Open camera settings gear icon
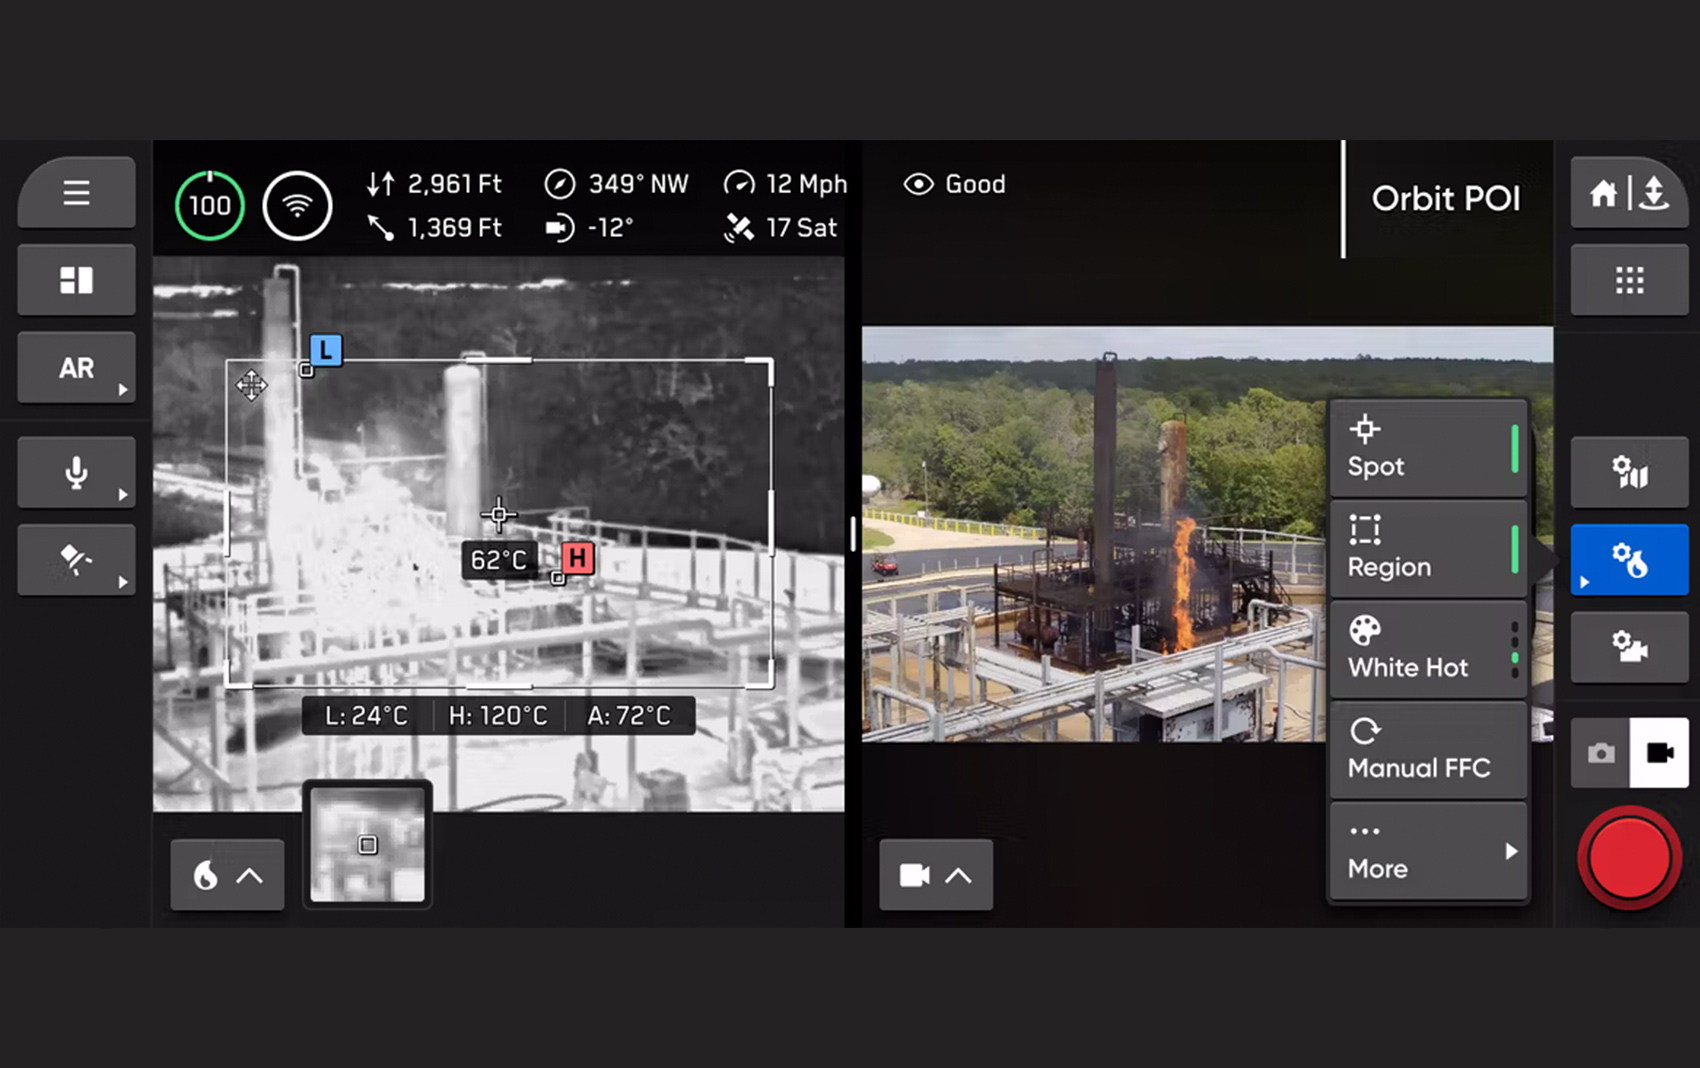Screen dimensions: 1700x1068 [x=1628, y=647]
